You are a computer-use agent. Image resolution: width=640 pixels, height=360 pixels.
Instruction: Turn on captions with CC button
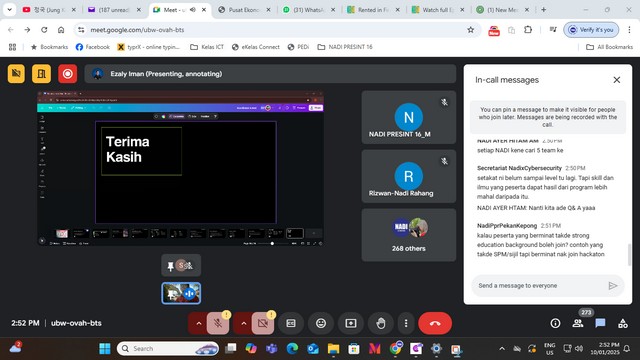[x=291, y=323]
